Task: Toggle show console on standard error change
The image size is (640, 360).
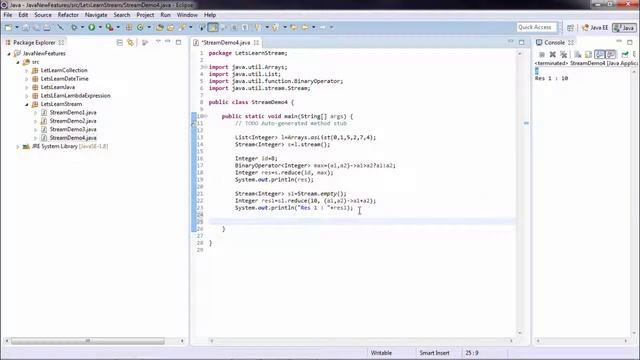Action: point(611,54)
